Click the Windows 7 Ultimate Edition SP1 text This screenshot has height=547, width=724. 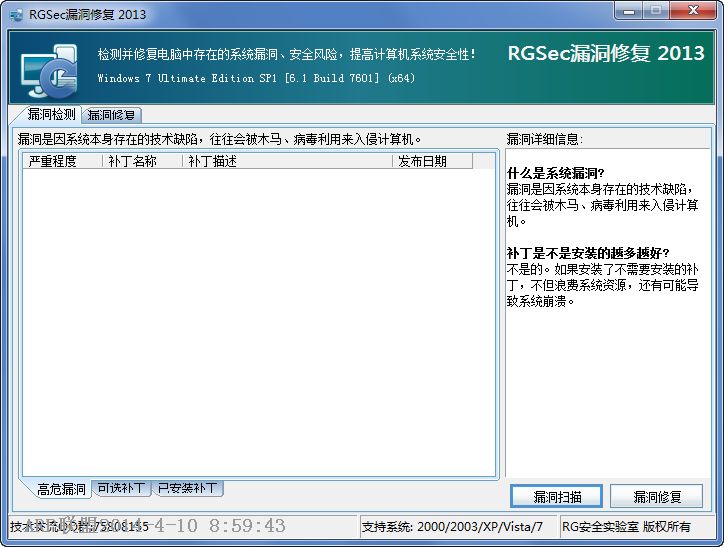256,78
